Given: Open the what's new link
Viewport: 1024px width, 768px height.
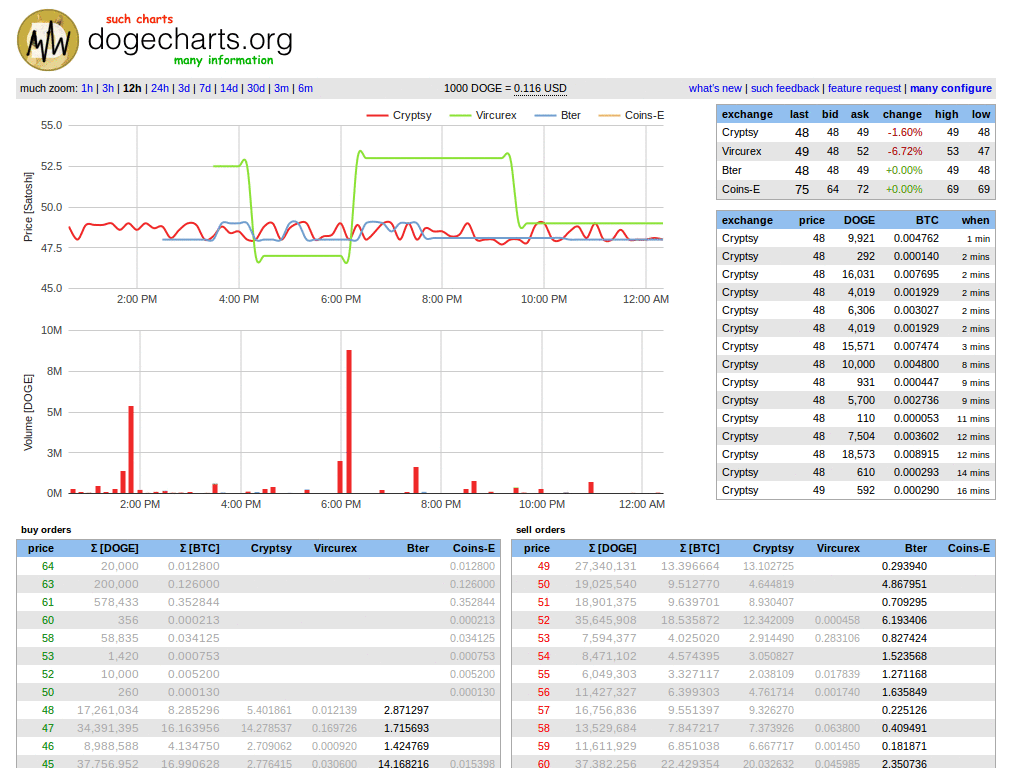Looking at the screenshot, I should pos(715,88).
